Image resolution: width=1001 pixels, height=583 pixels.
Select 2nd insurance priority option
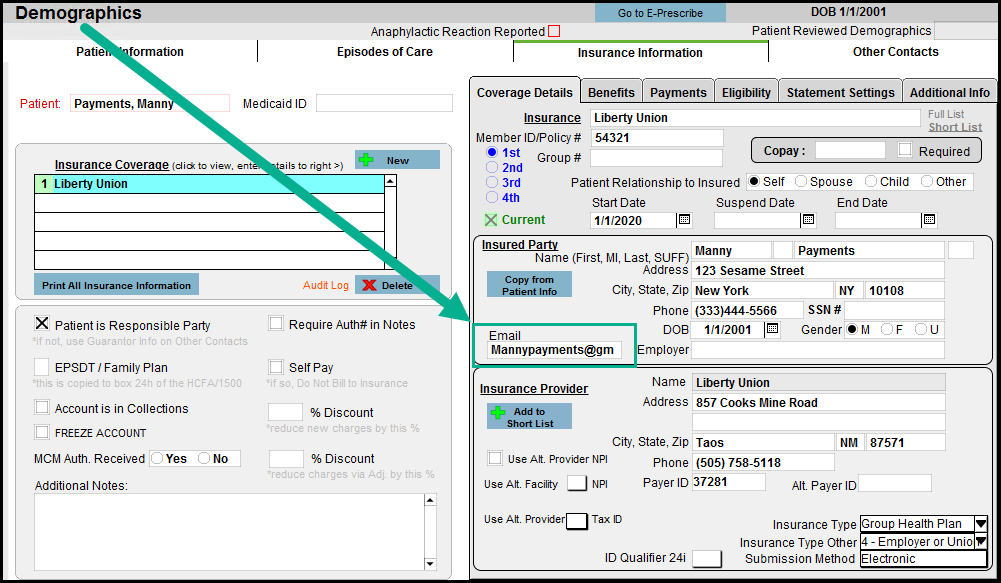click(x=491, y=168)
